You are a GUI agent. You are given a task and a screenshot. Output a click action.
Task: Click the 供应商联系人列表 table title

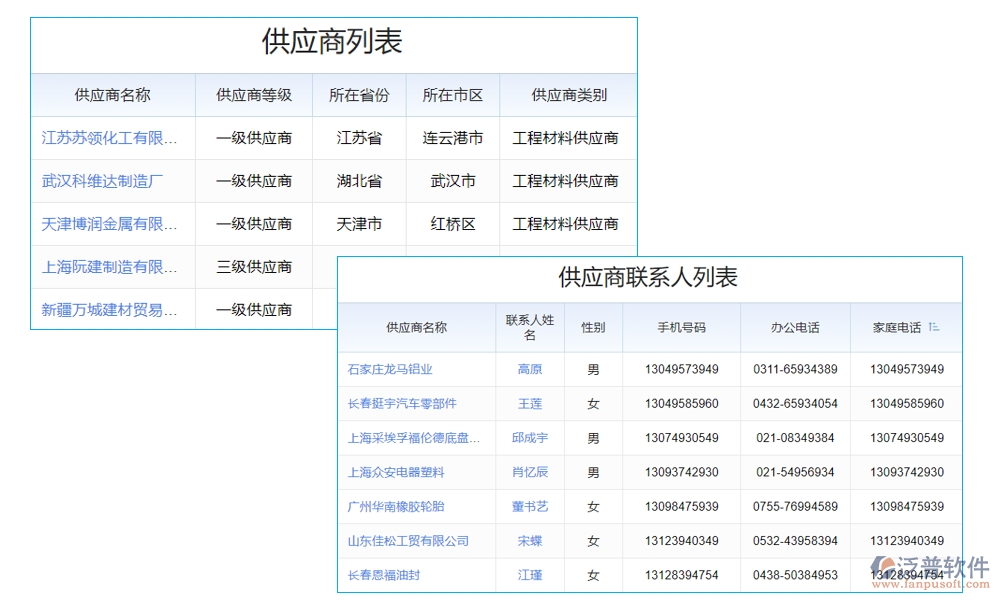pos(650,279)
